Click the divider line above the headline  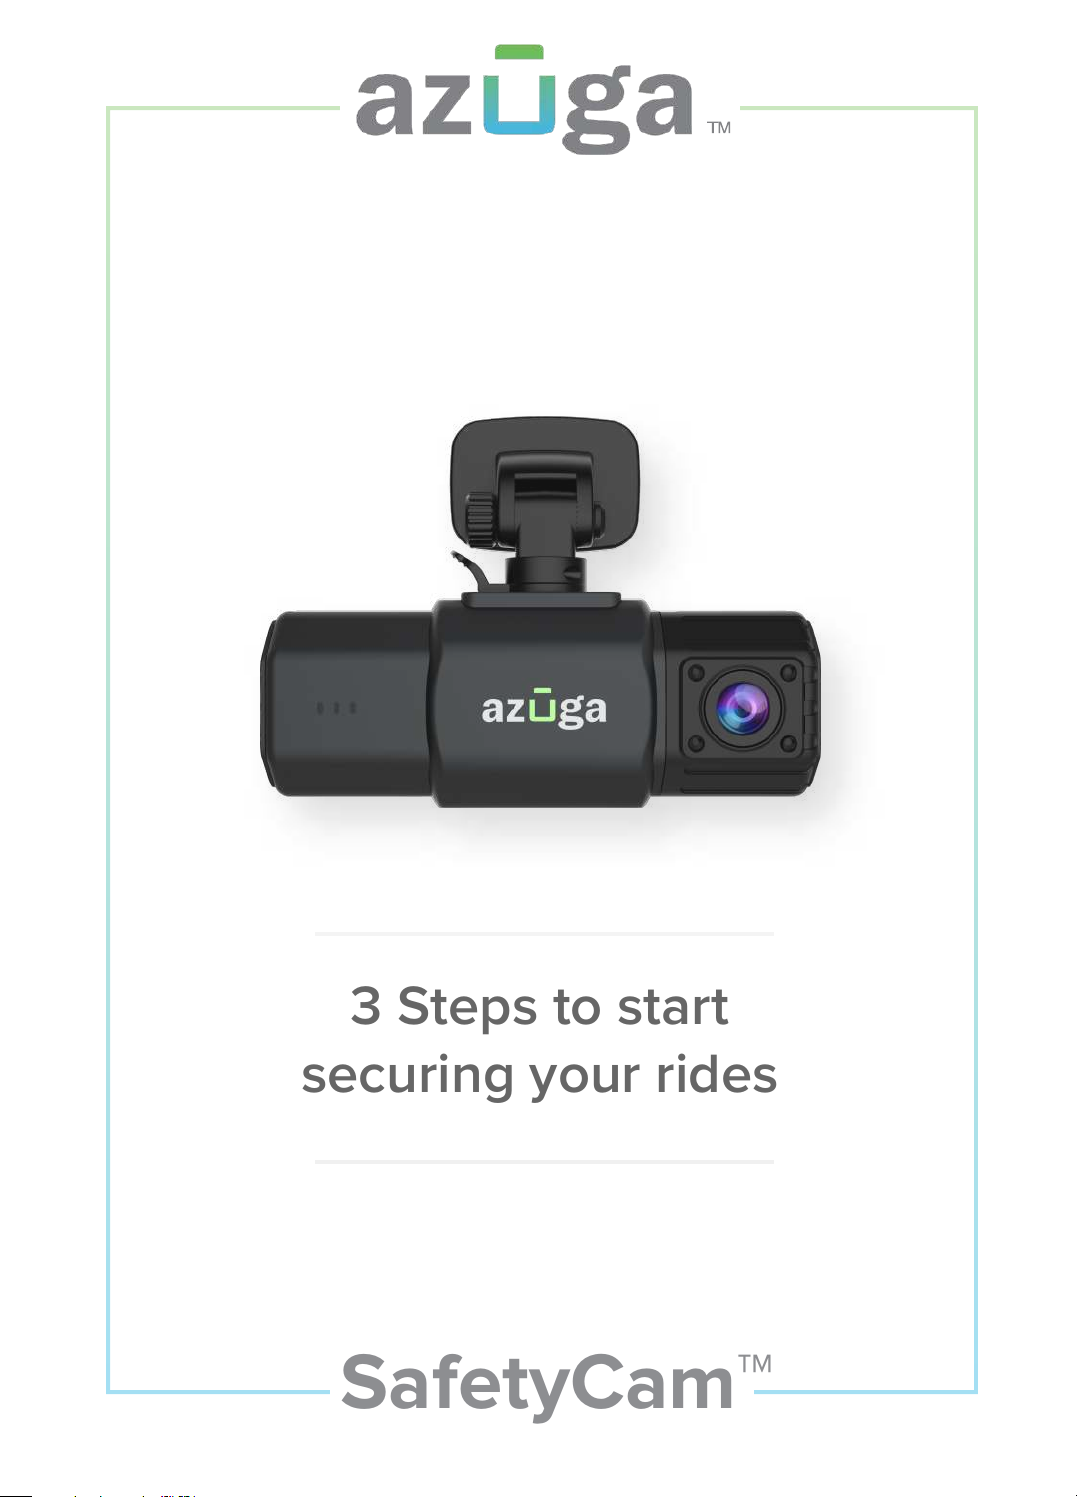point(544,934)
